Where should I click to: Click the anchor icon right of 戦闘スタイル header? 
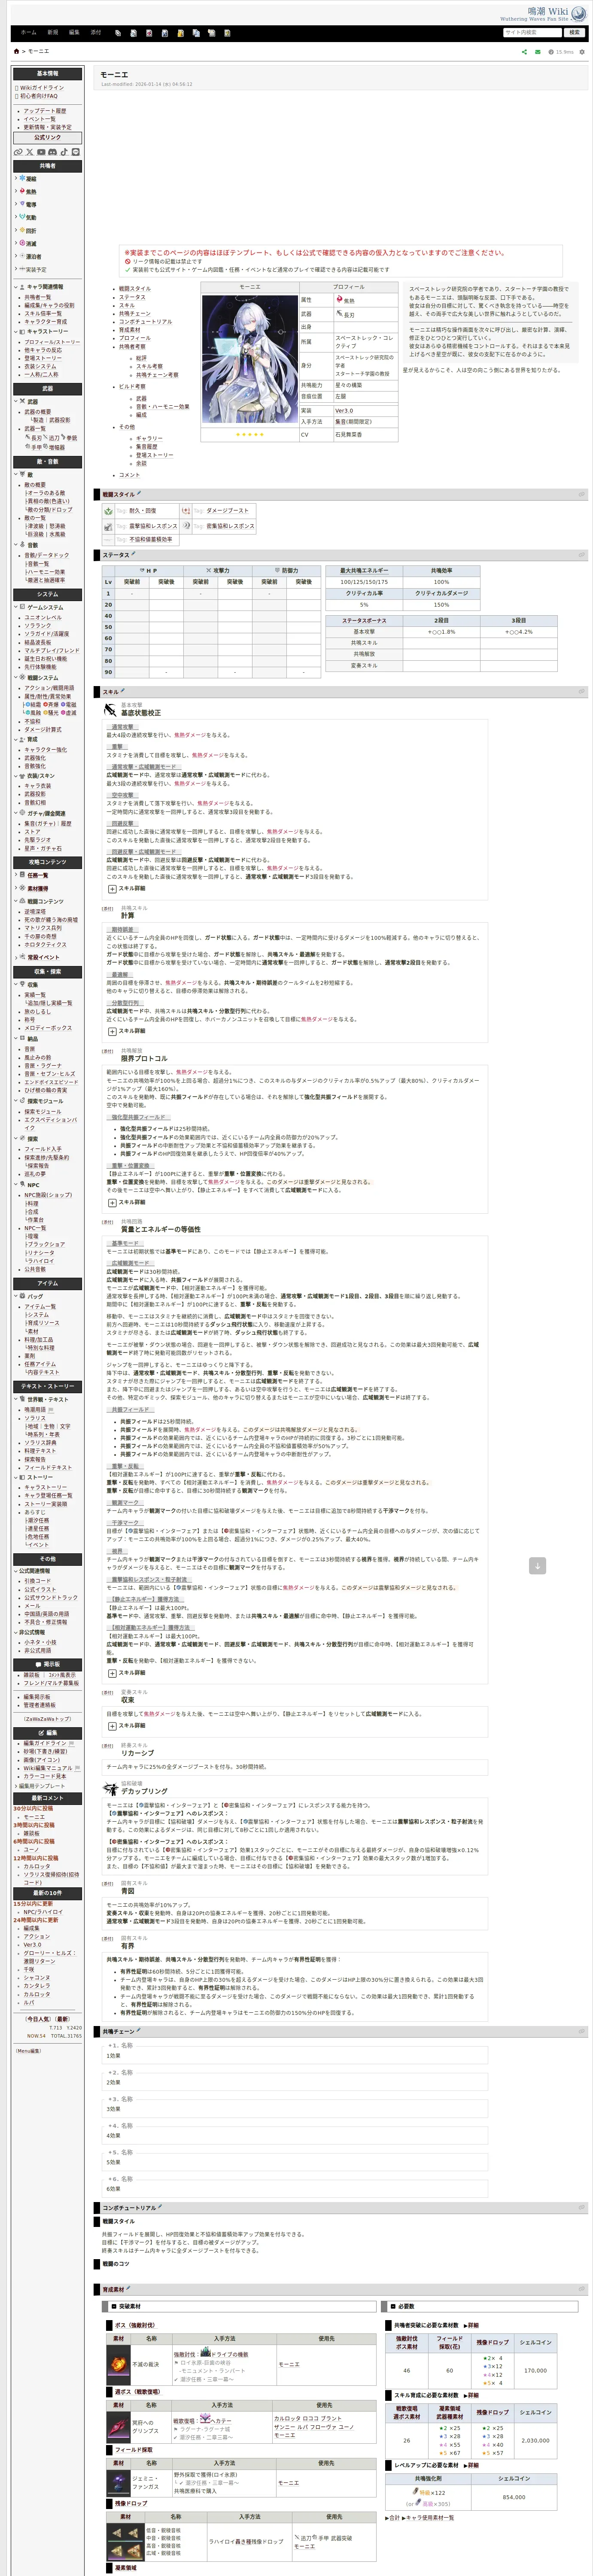tap(581, 494)
